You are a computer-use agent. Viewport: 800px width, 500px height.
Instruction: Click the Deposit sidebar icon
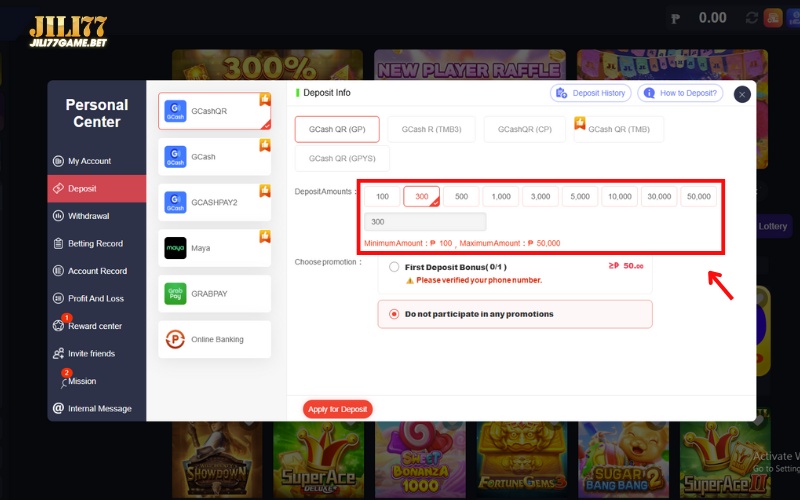58,188
